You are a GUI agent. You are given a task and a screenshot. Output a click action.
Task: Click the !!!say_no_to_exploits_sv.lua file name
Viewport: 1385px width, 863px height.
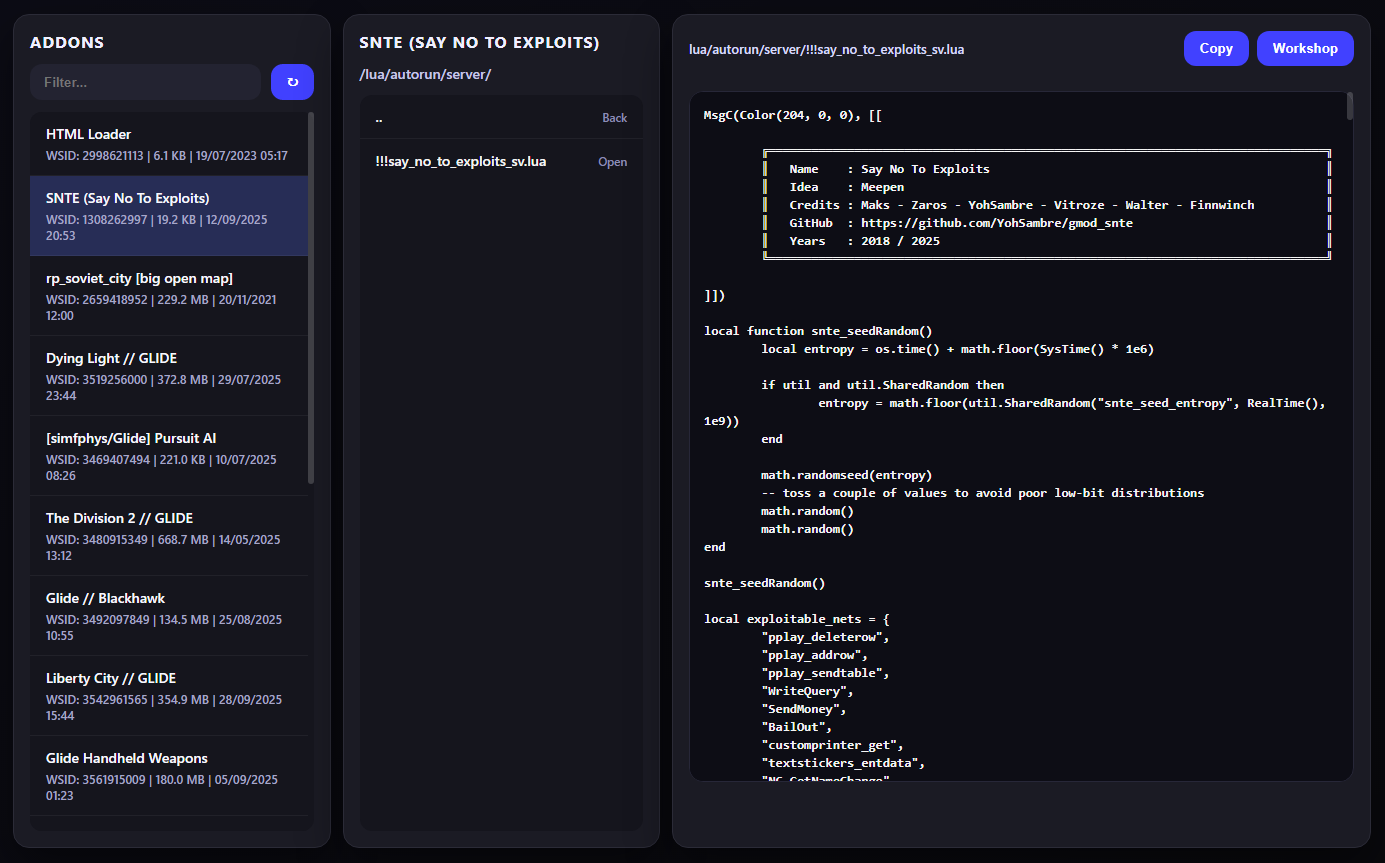461,162
